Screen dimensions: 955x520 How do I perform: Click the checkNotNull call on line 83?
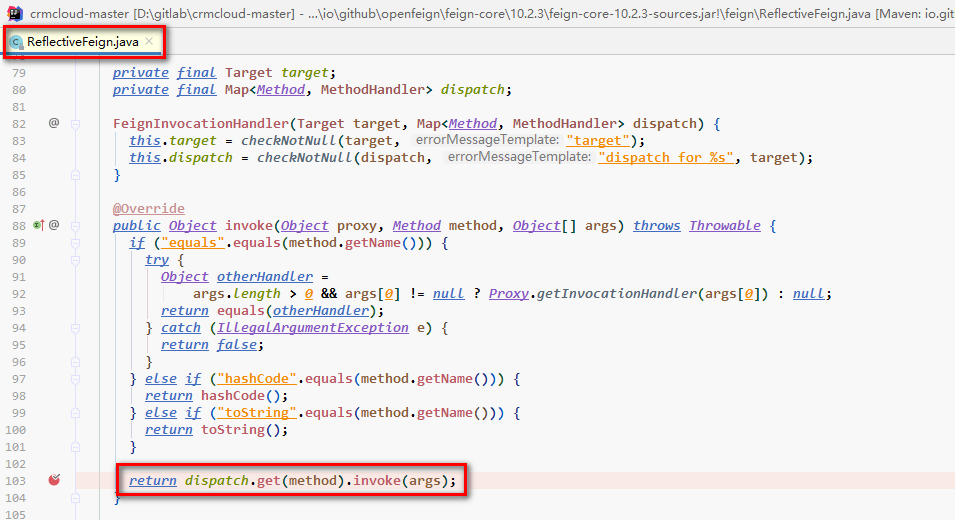[x=289, y=141]
